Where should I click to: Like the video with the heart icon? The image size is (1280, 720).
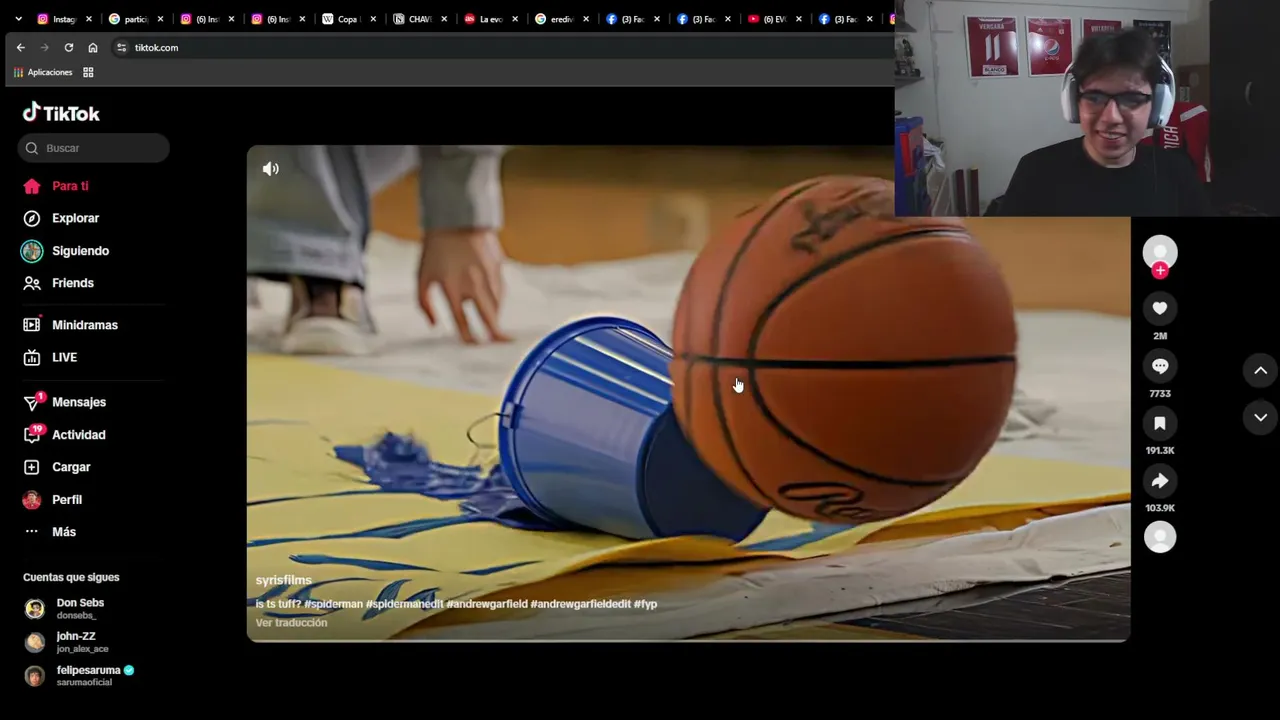click(1160, 308)
